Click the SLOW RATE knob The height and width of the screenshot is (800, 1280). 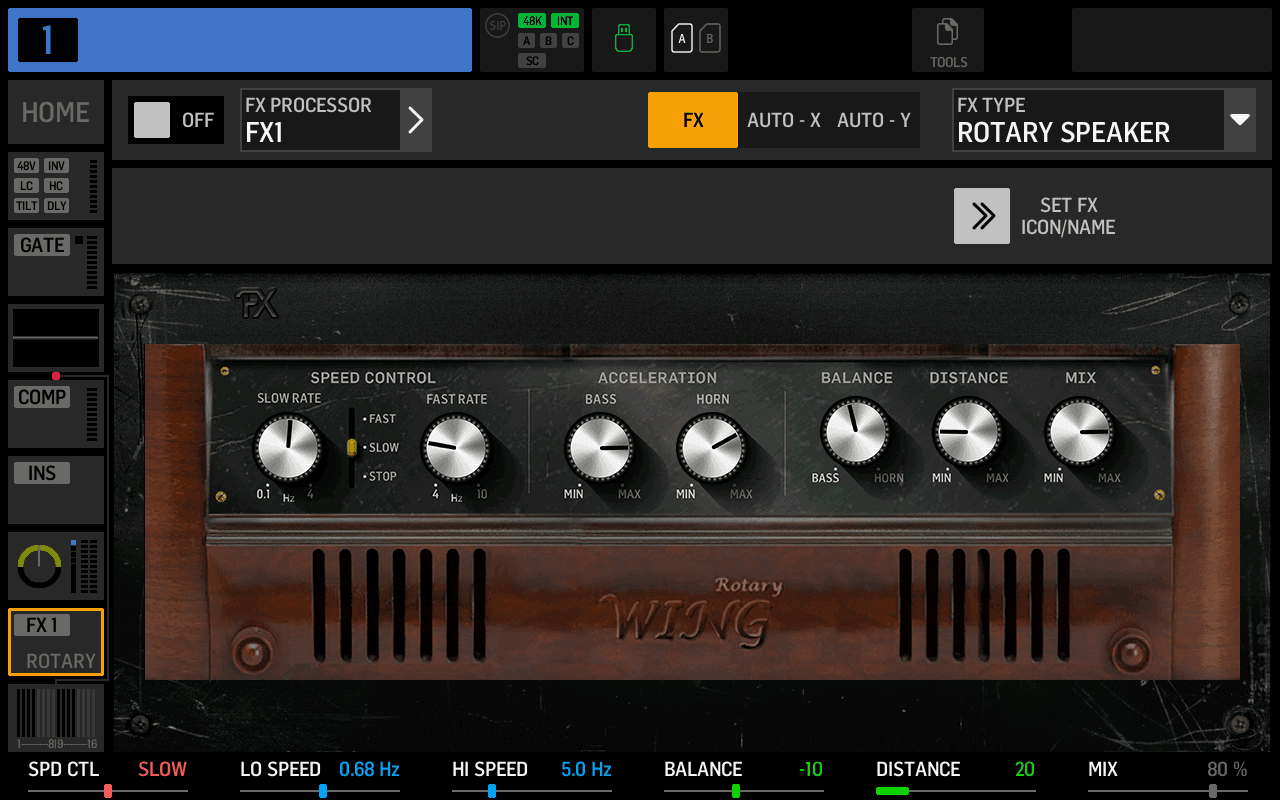(288, 448)
